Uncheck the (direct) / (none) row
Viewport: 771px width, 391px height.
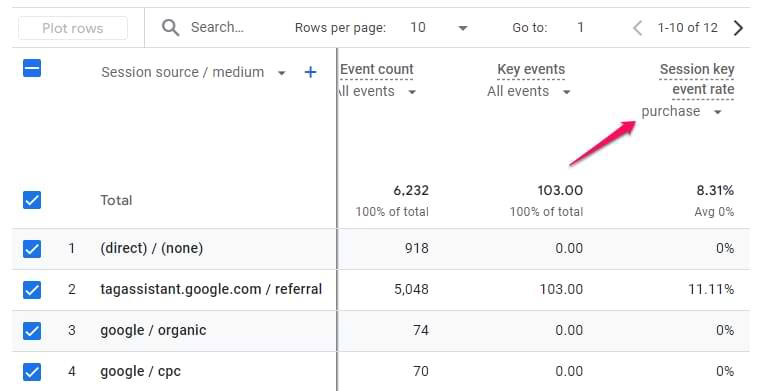[32, 248]
